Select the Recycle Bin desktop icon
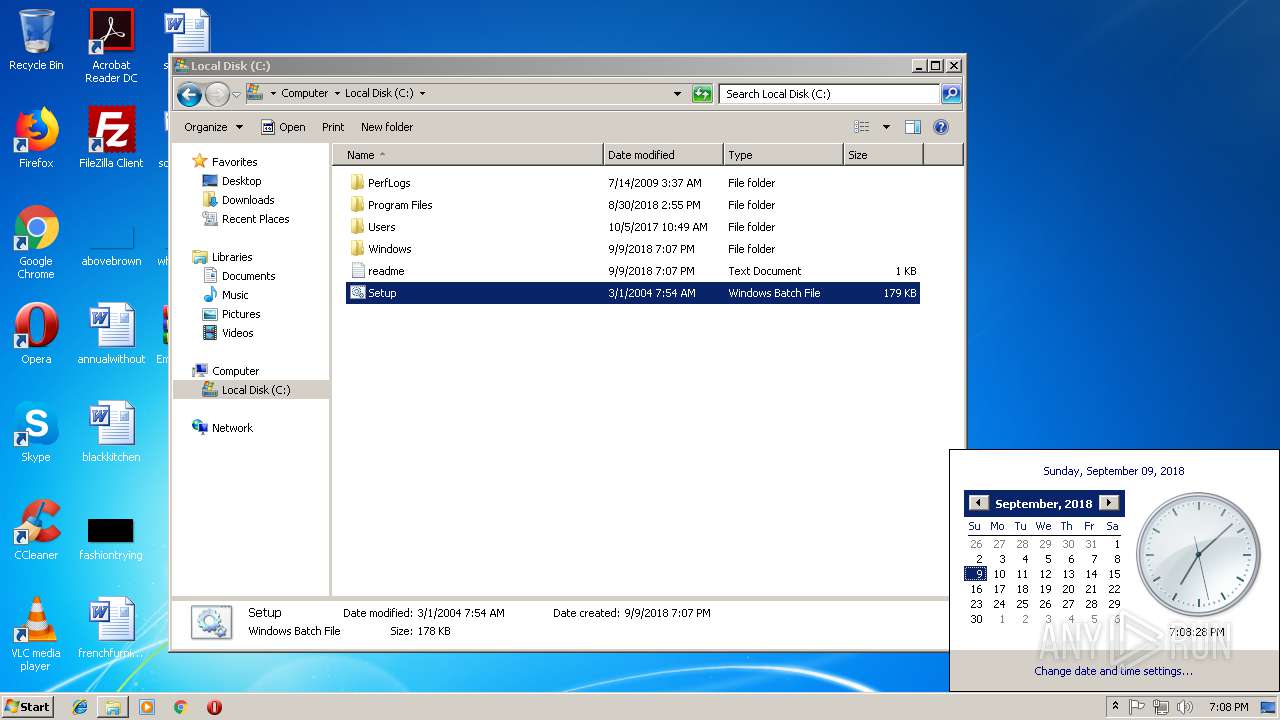 (36, 40)
